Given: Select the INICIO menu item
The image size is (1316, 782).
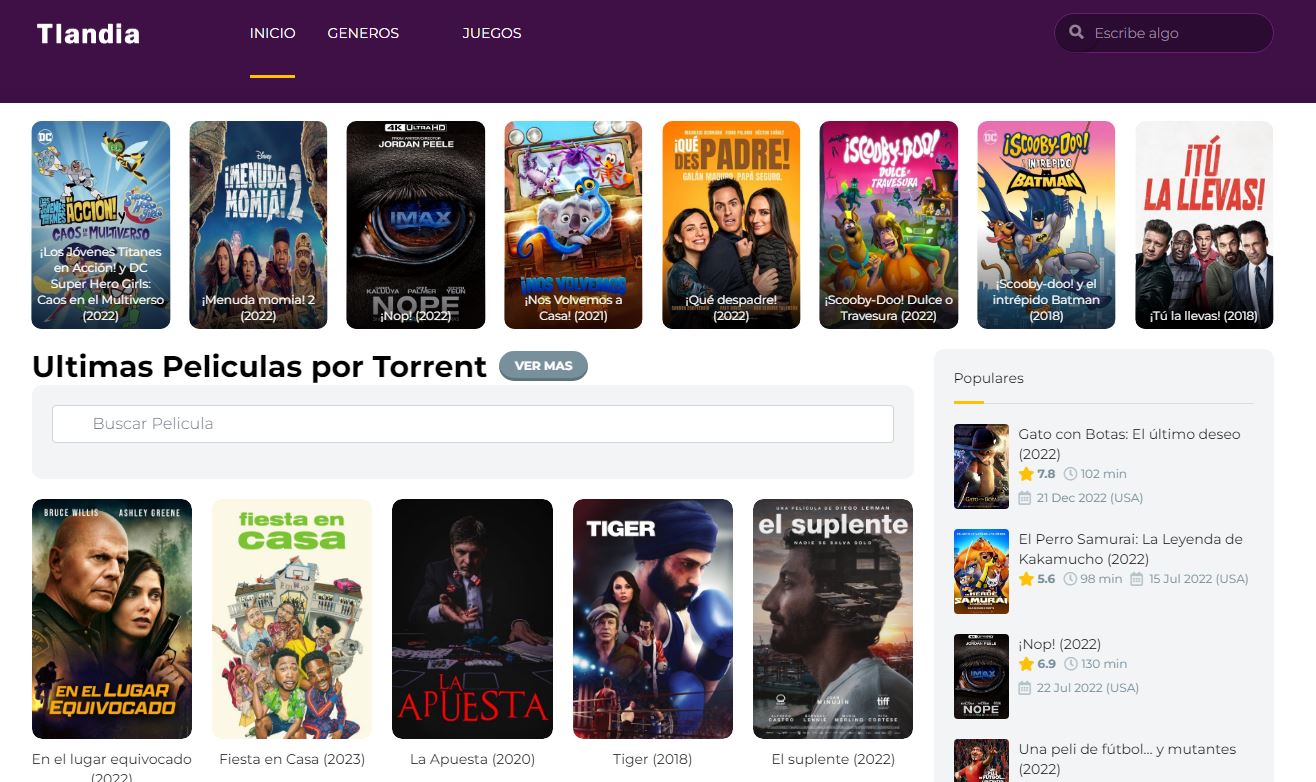Looking at the screenshot, I should pyautogui.click(x=272, y=33).
